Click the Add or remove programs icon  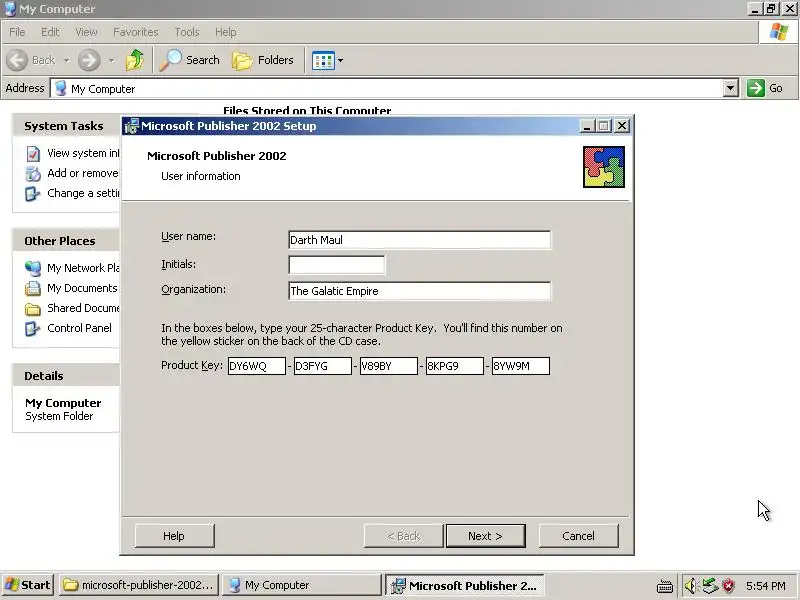[x=33, y=174]
